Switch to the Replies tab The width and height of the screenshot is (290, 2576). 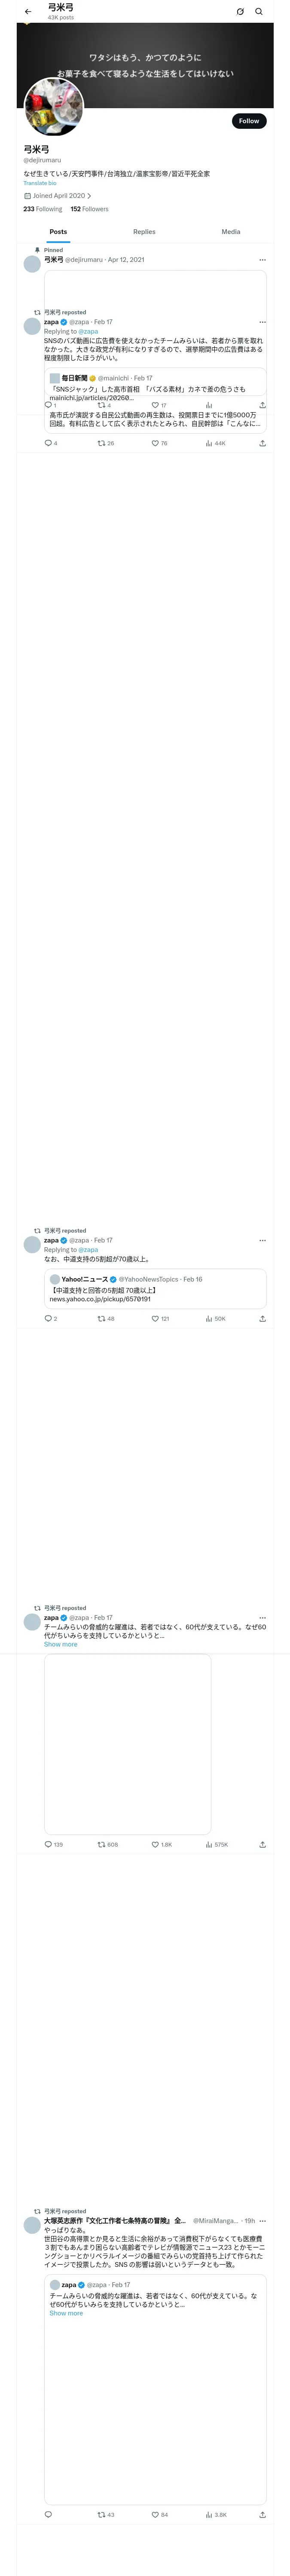pos(144,232)
